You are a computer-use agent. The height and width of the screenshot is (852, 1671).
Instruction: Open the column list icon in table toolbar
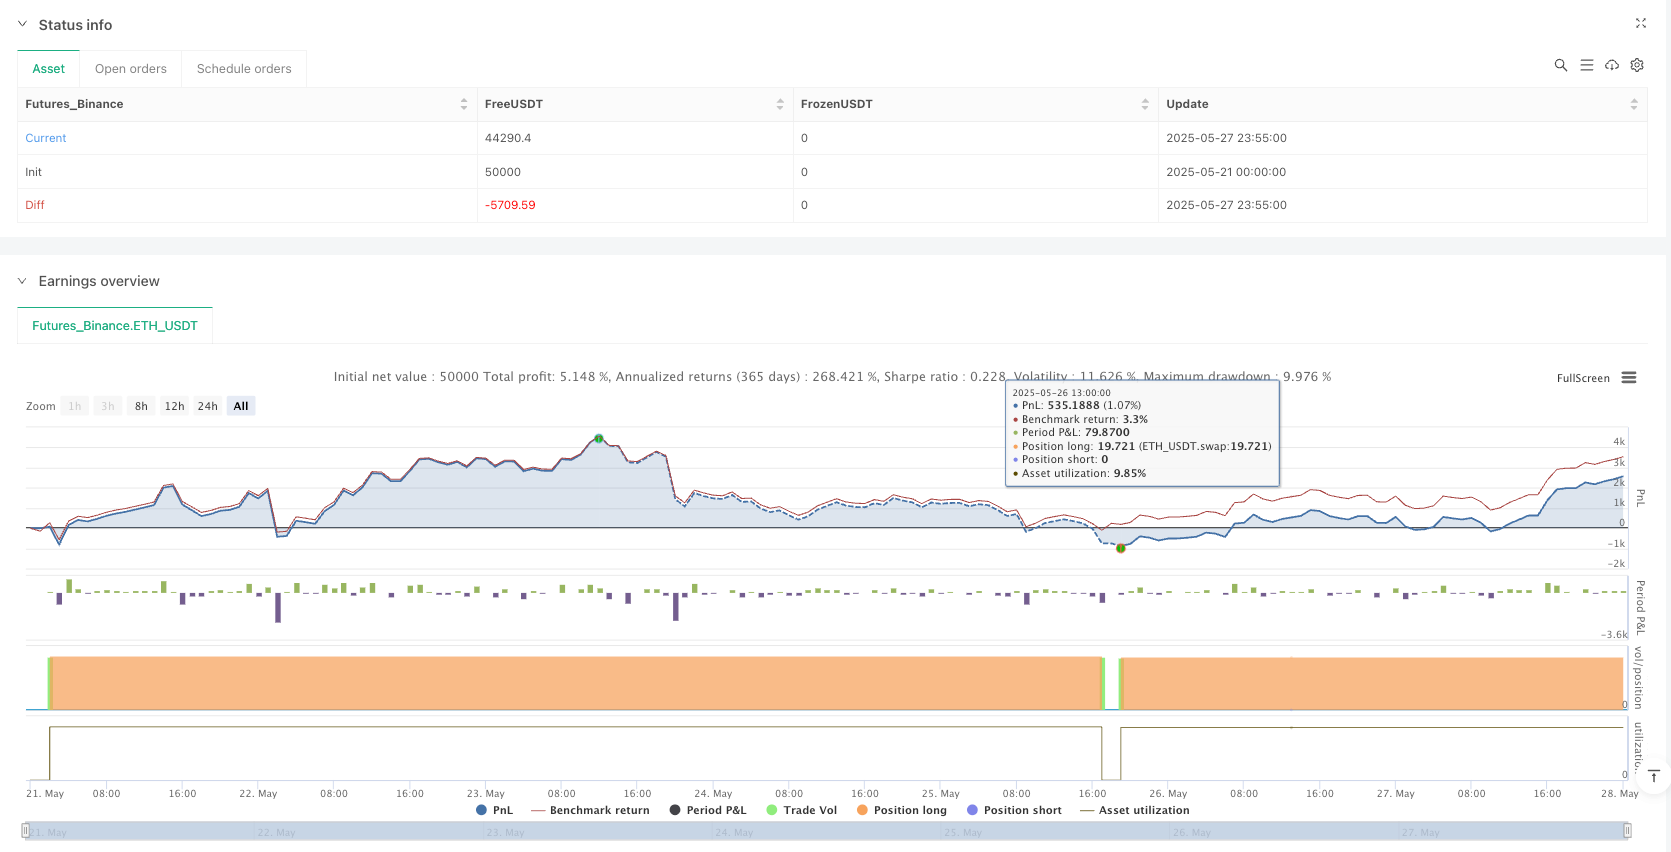(1586, 65)
